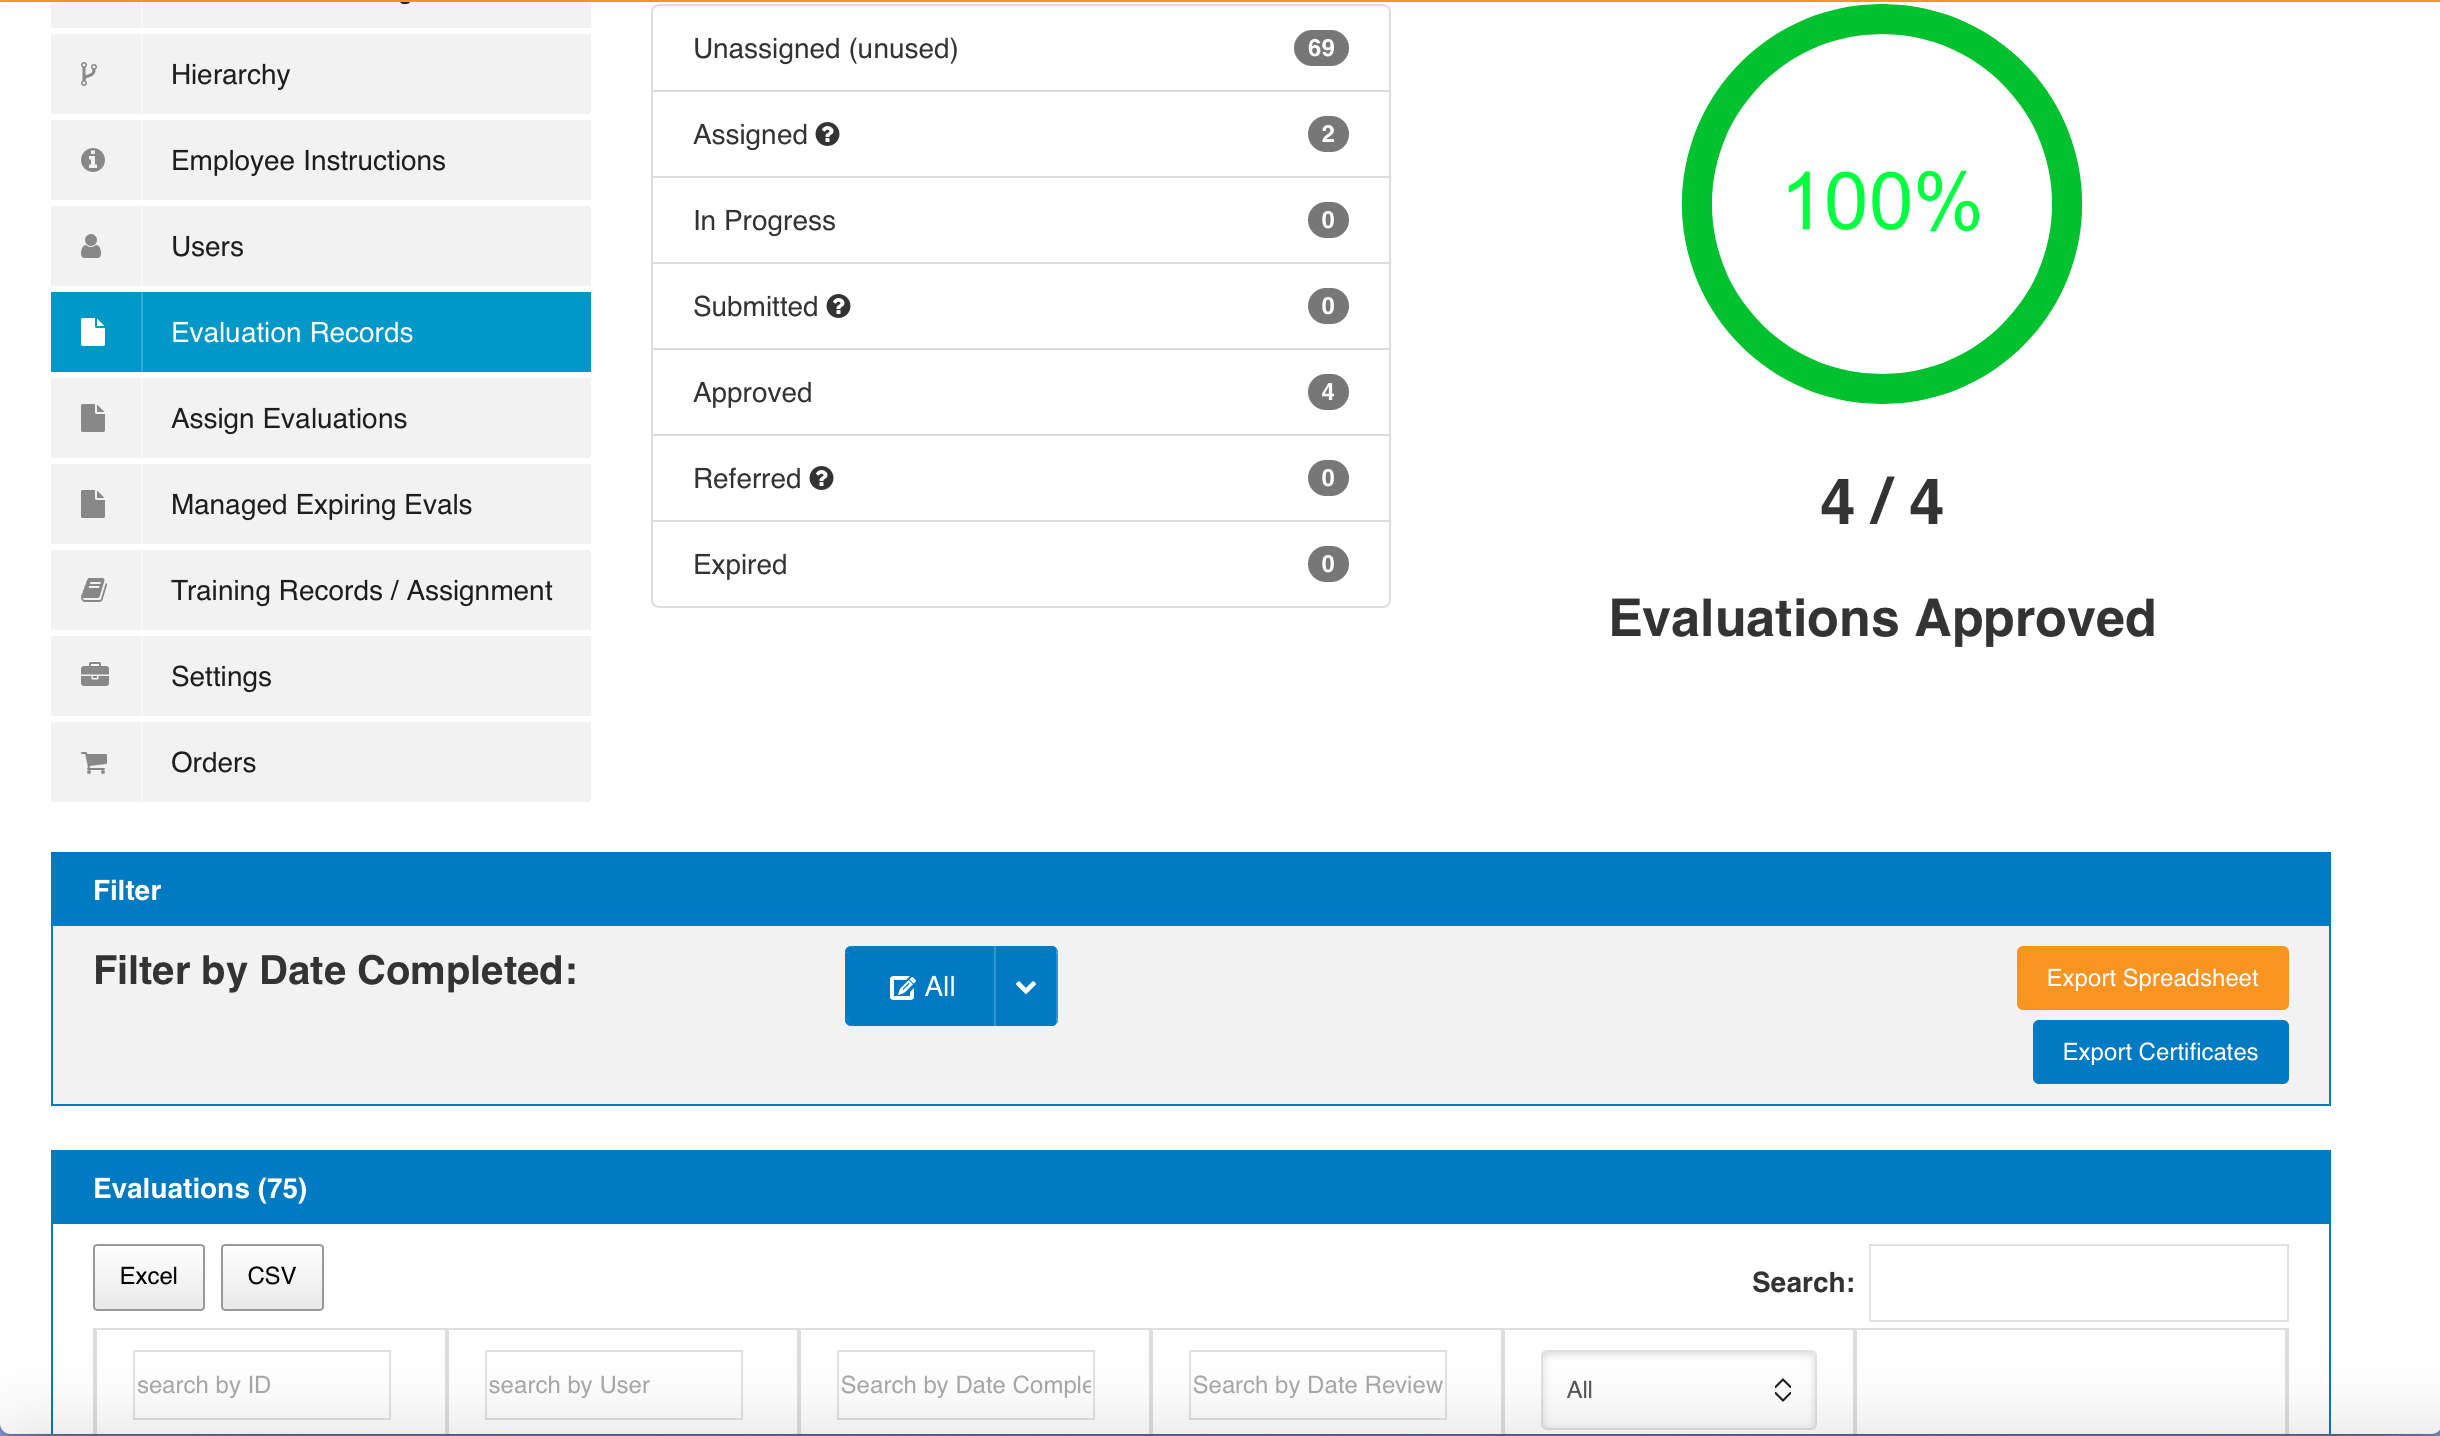Open the Assigned help tooltip icon

pyautogui.click(x=828, y=134)
